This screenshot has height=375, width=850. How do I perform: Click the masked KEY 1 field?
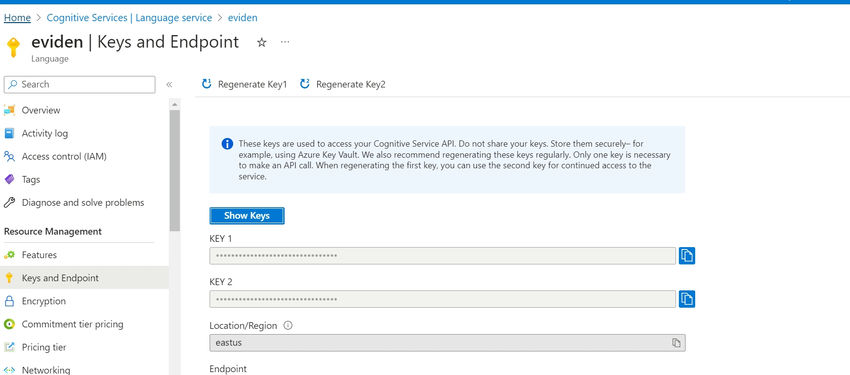click(442, 255)
